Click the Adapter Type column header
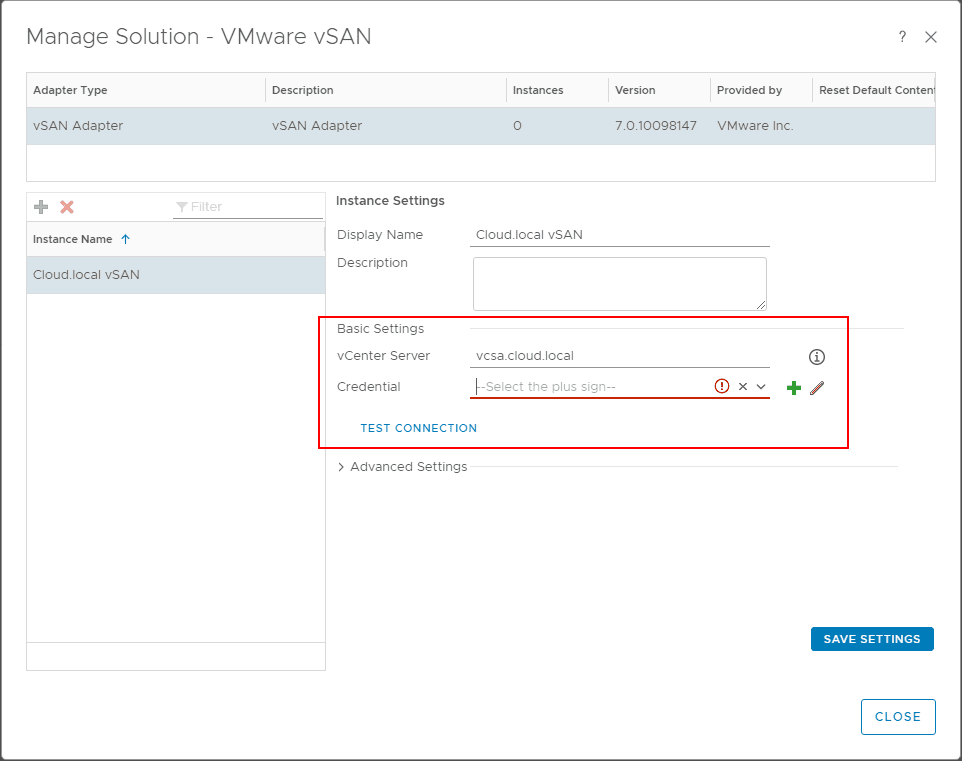The image size is (962, 761). [146, 90]
